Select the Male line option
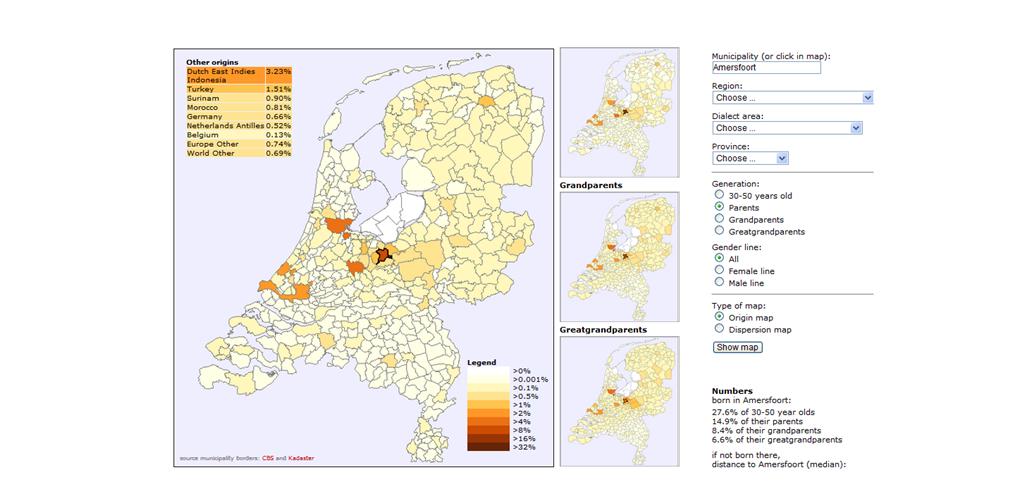This screenshot has width=1016, height=498. point(719,282)
